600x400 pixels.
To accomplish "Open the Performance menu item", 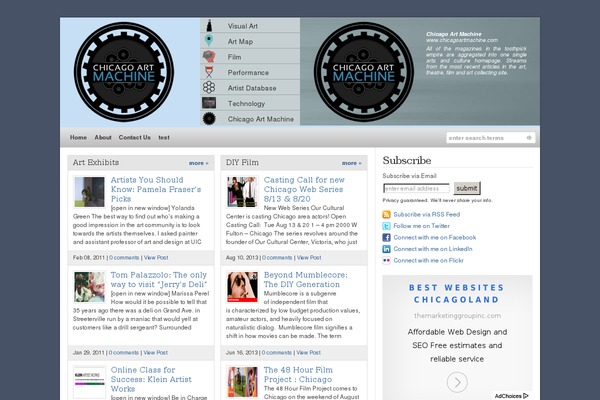I will pos(250,72).
